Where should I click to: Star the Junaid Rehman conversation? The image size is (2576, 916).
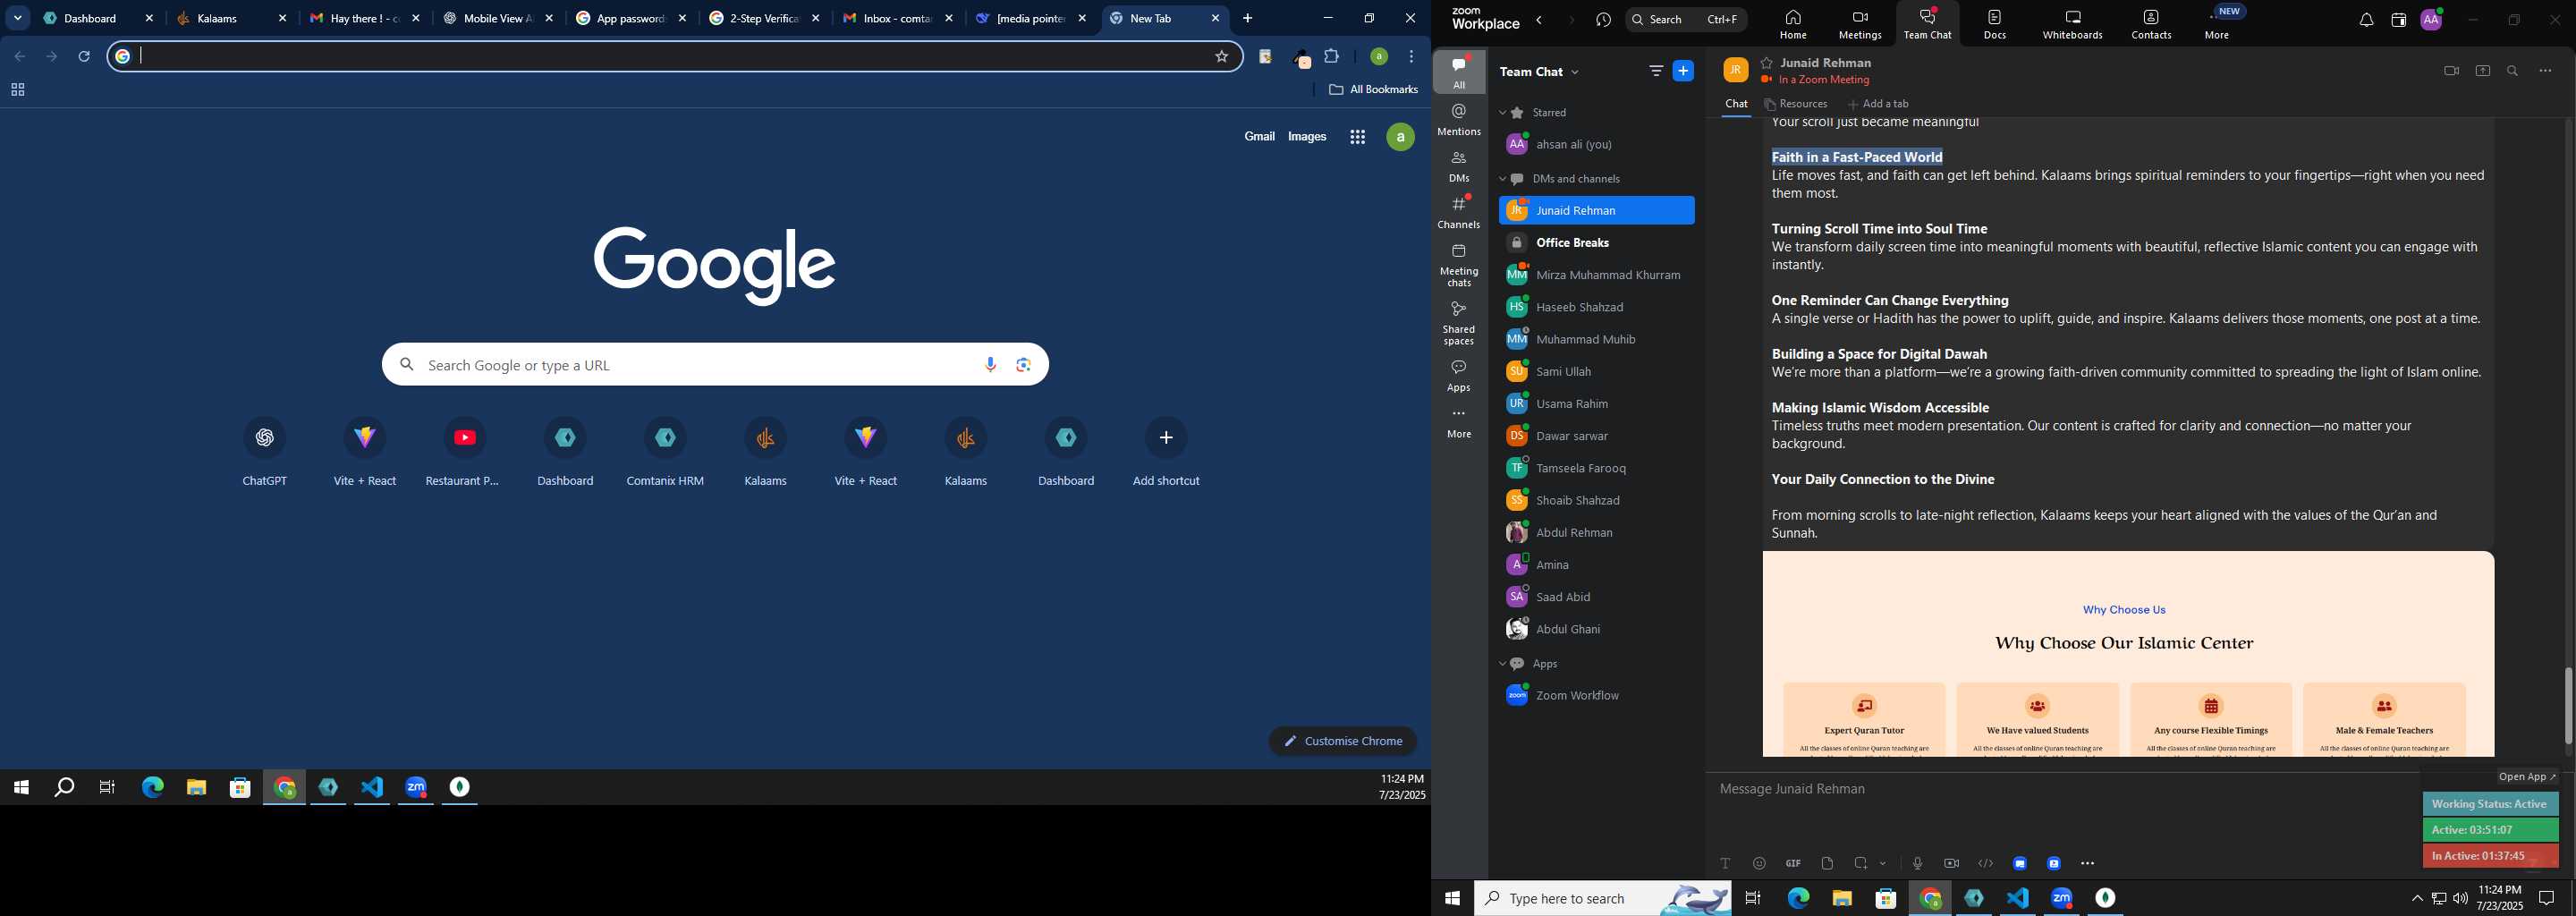click(1767, 63)
